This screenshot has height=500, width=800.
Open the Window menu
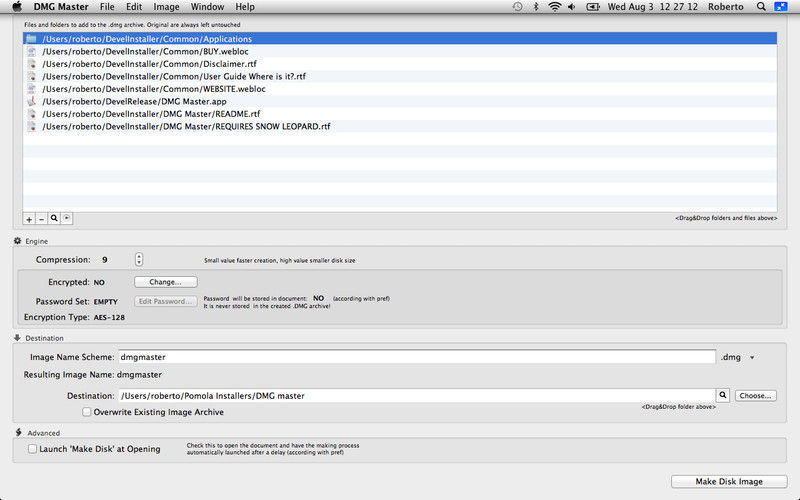tap(207, 7)
